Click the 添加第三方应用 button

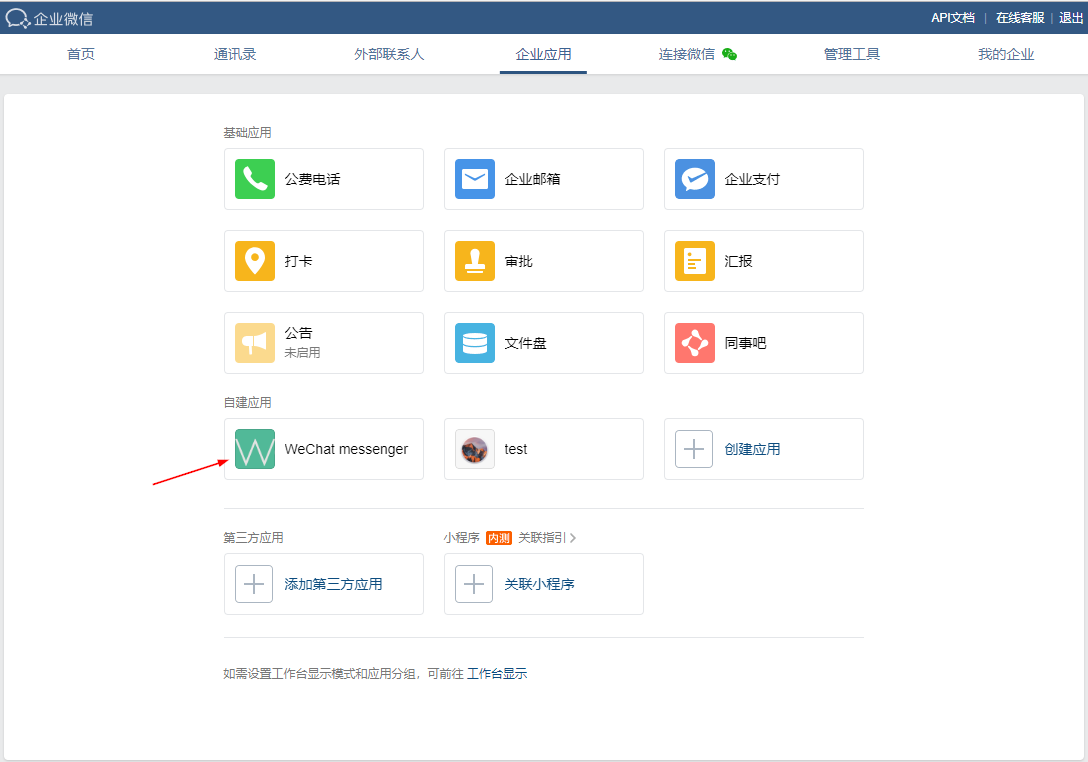pyautogui.click(x=324, y=584)
